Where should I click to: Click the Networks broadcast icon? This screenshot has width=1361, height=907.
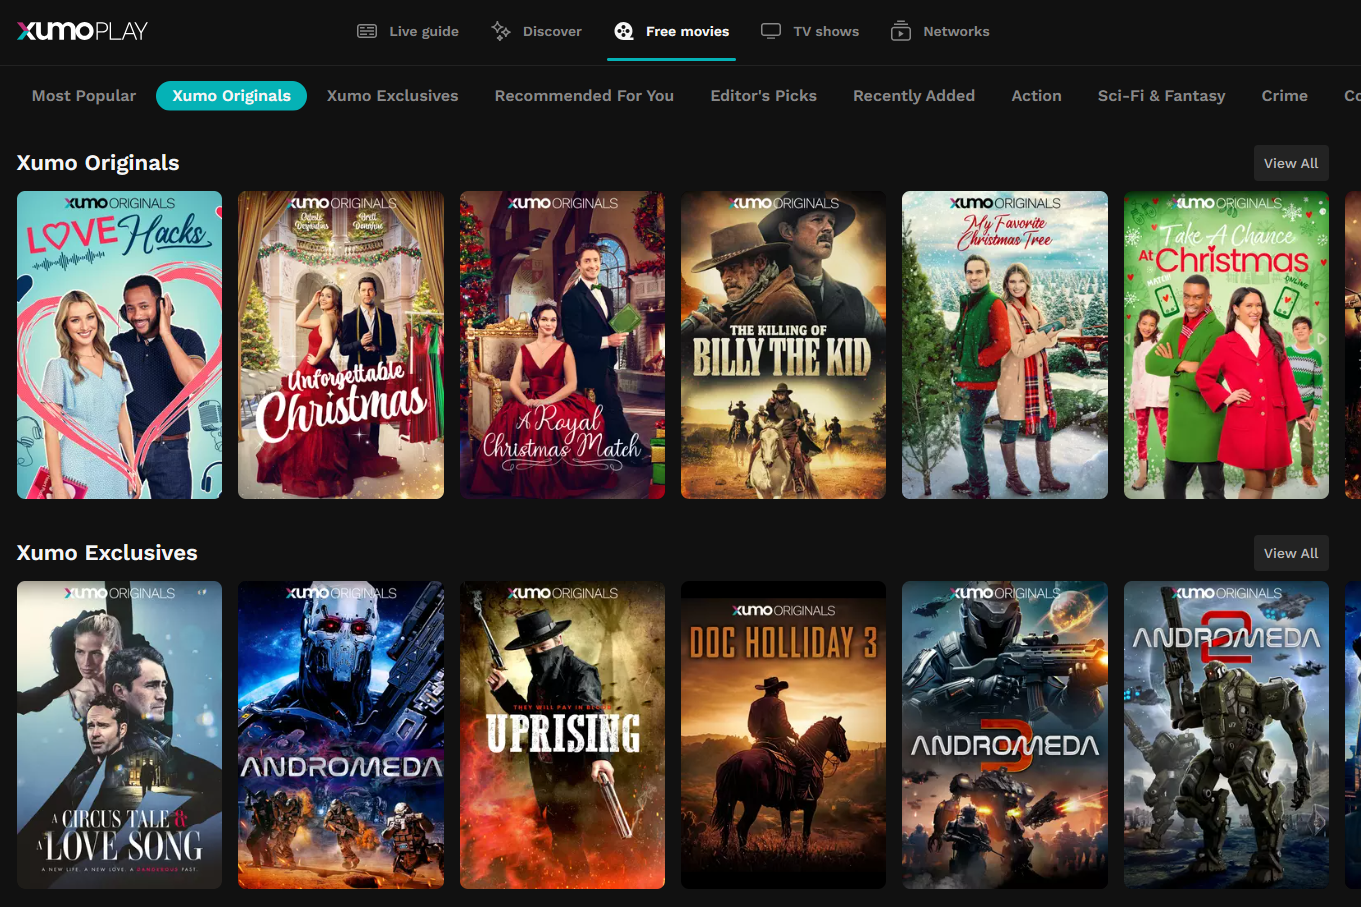(899, 31)
